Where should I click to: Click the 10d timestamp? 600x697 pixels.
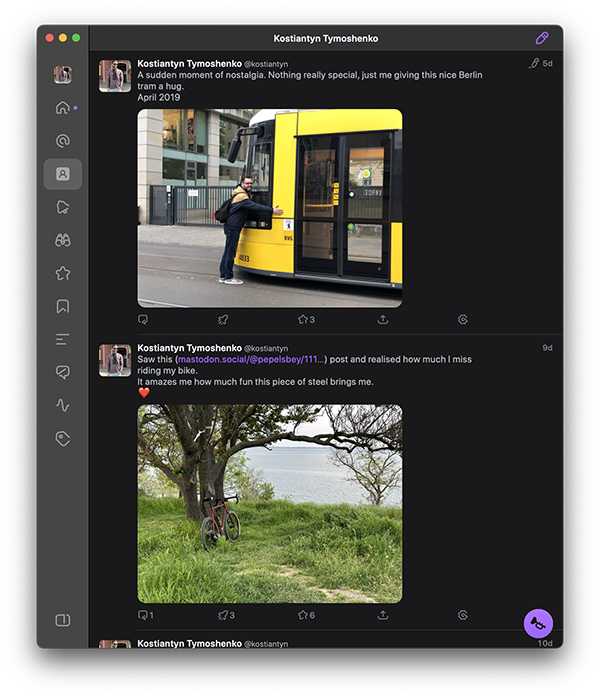[545, 643]
